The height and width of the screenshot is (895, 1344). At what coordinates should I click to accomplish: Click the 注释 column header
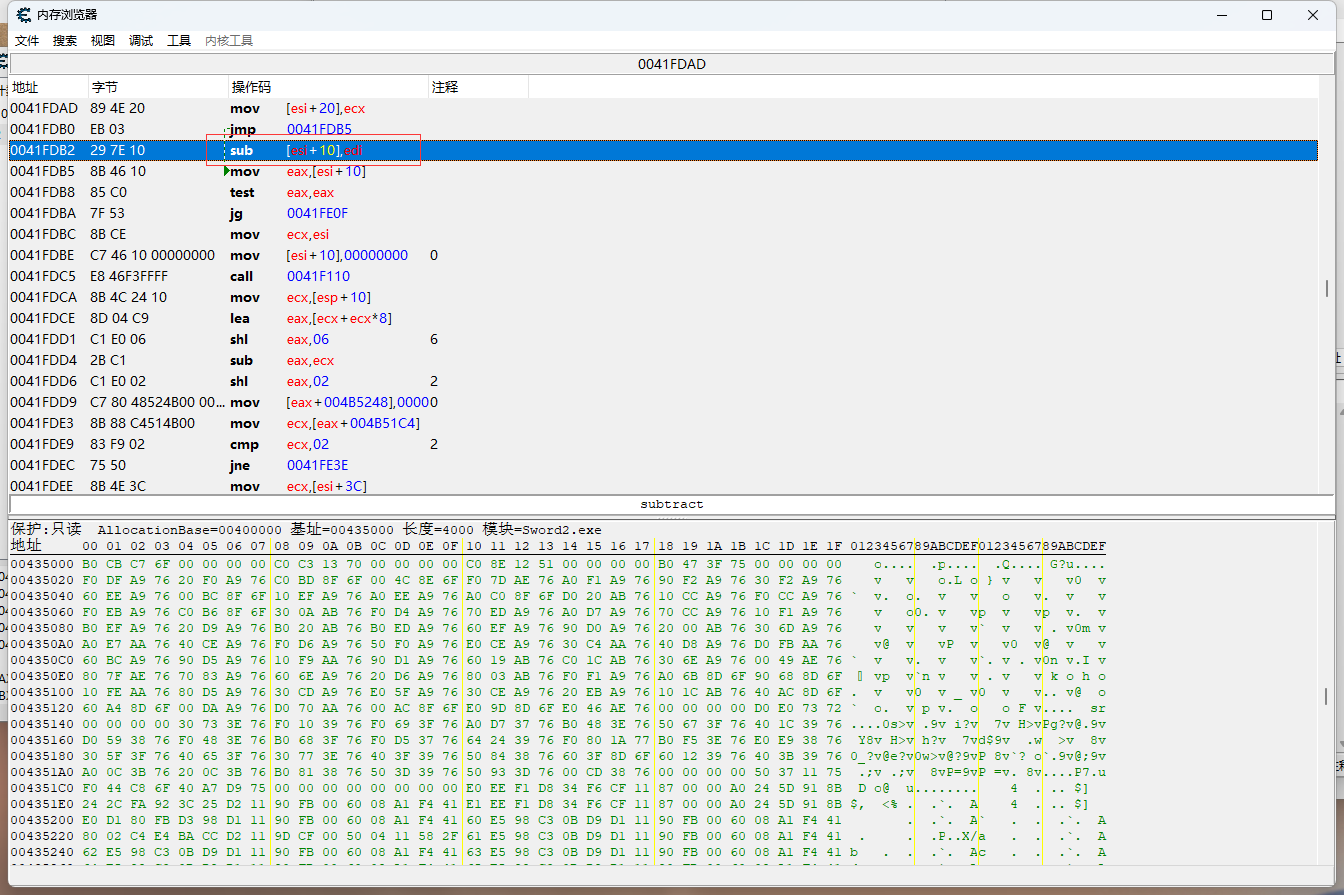(x=478, y=87)
